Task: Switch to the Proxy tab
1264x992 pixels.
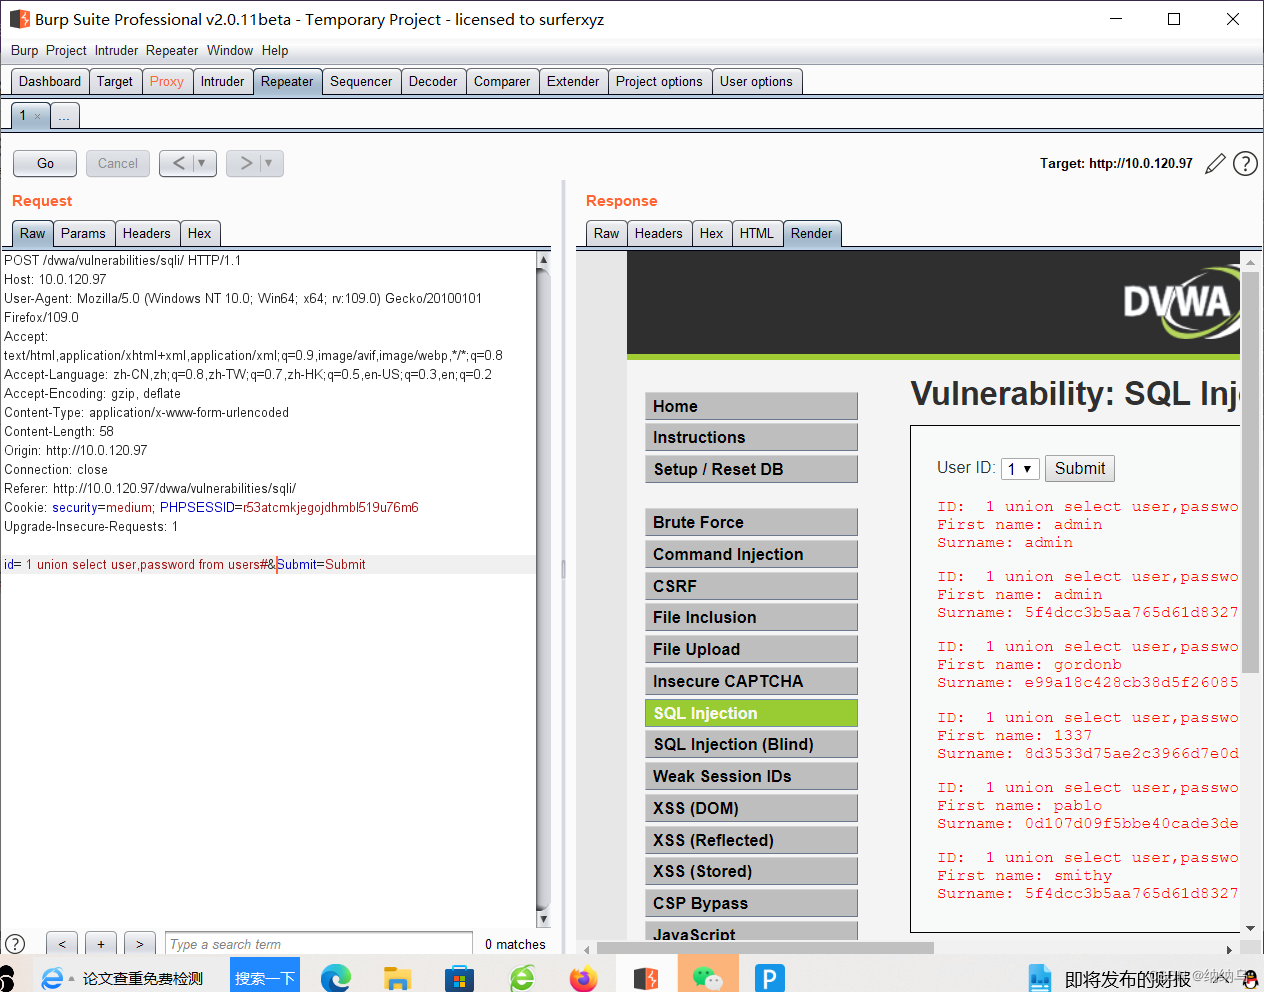Action: pos(167,81)
